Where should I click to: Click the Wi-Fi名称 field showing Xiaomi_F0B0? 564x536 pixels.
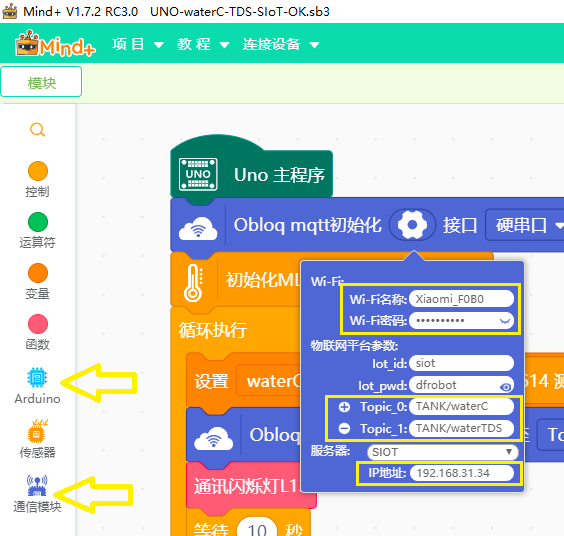pyautogui.click(x=461, y=299)
